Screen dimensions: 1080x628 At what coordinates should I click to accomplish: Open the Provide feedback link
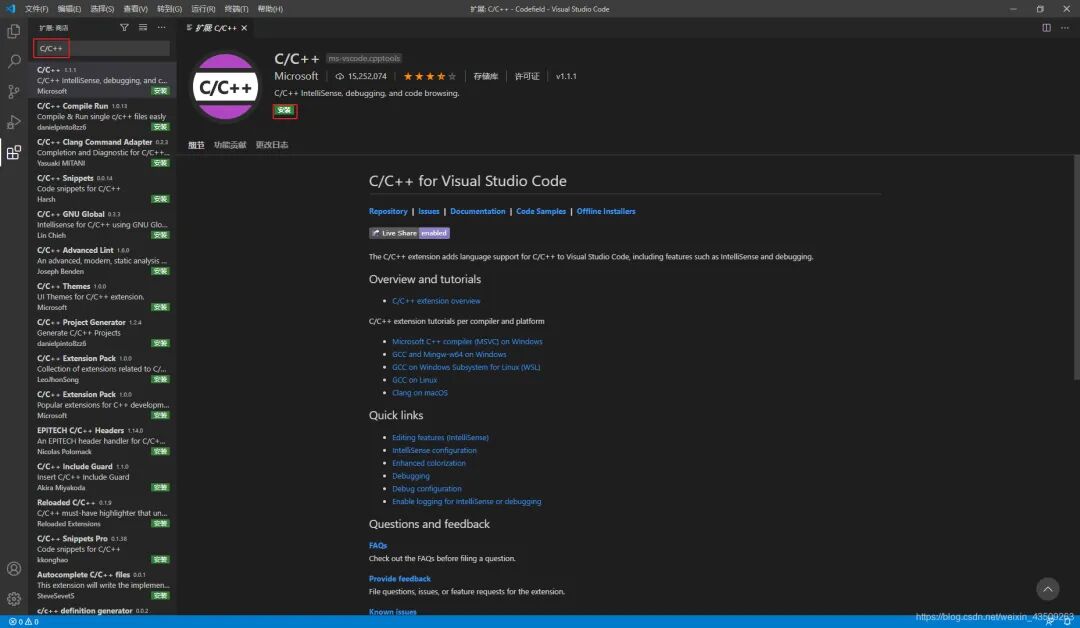(x=399, y=579)
